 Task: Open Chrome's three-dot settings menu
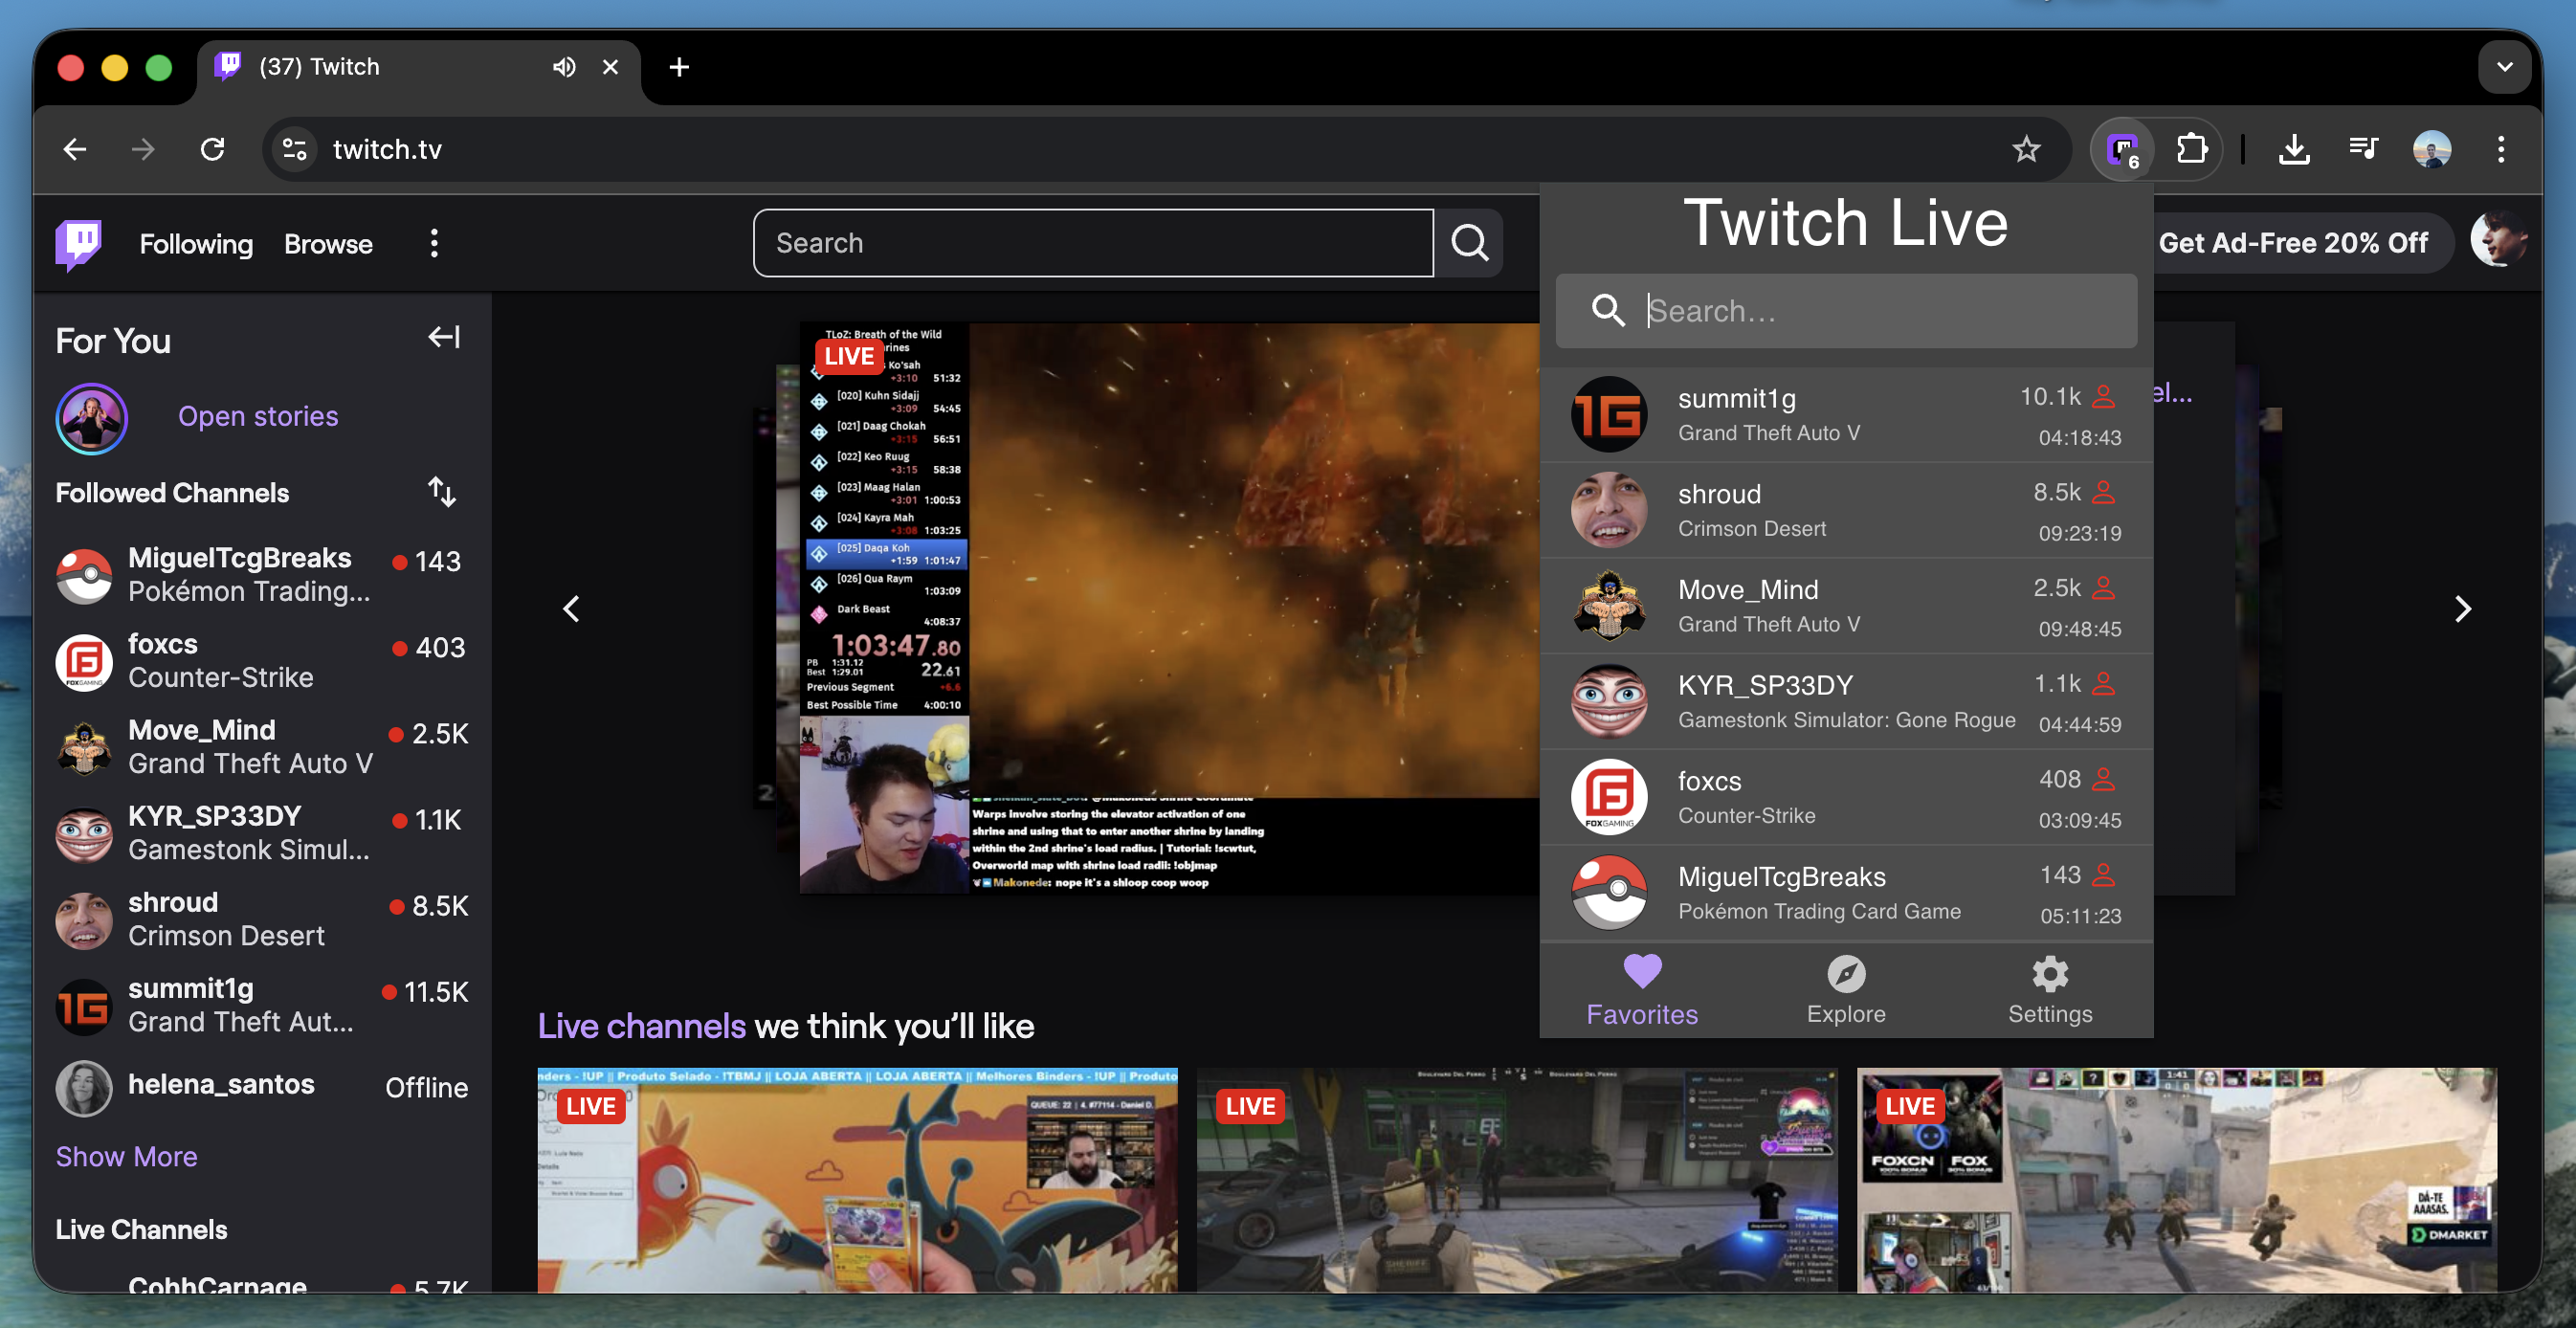[2500, 148]
